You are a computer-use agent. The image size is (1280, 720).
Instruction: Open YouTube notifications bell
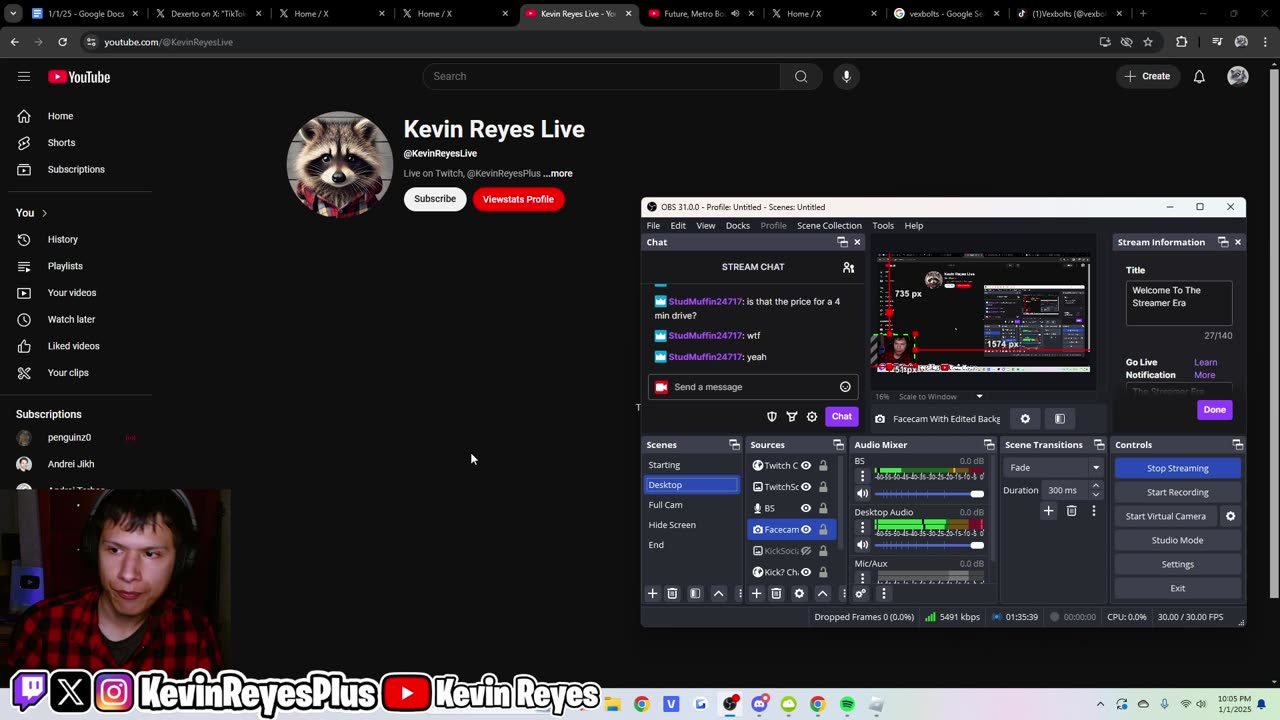tap(1199, 76)
